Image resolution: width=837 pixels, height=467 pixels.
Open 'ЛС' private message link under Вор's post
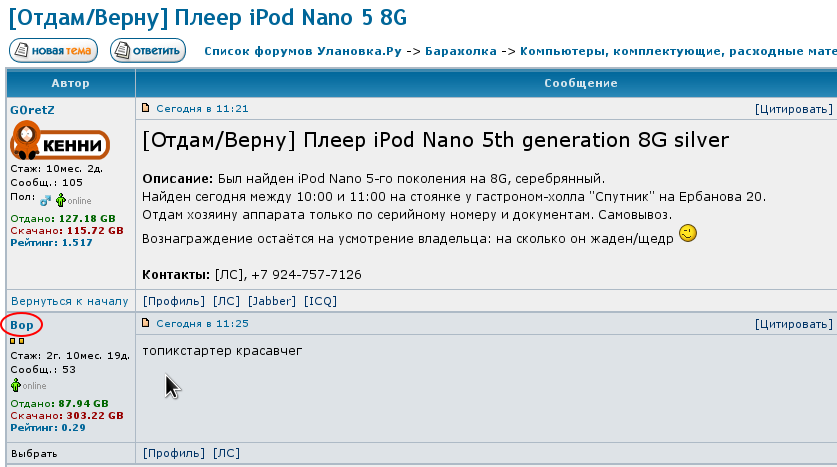pyautogui.click(x=226, y=453)
